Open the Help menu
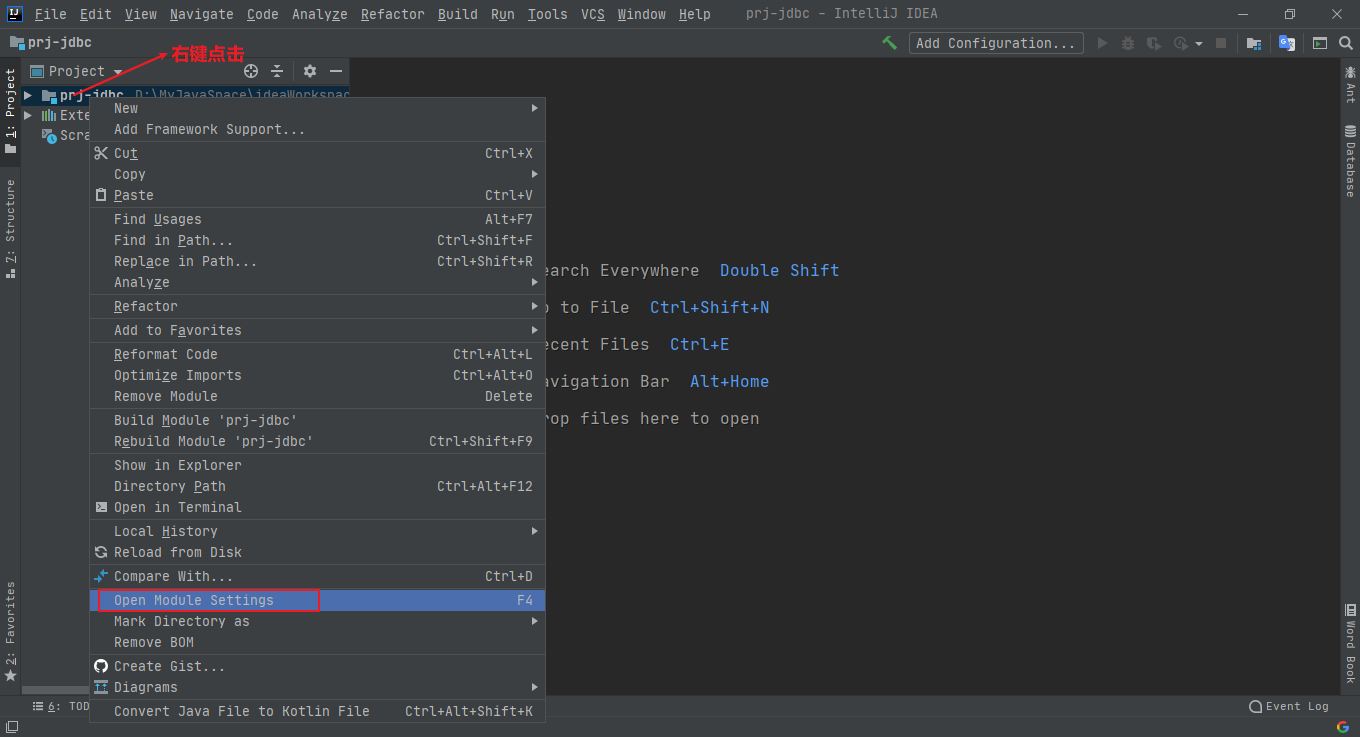 tap(695, 14)
